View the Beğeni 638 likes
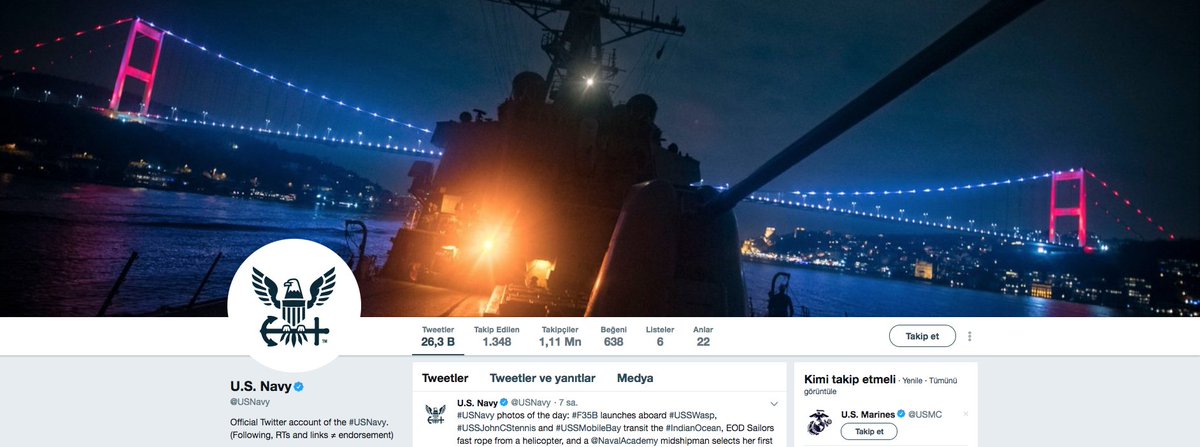 point(613,336)
